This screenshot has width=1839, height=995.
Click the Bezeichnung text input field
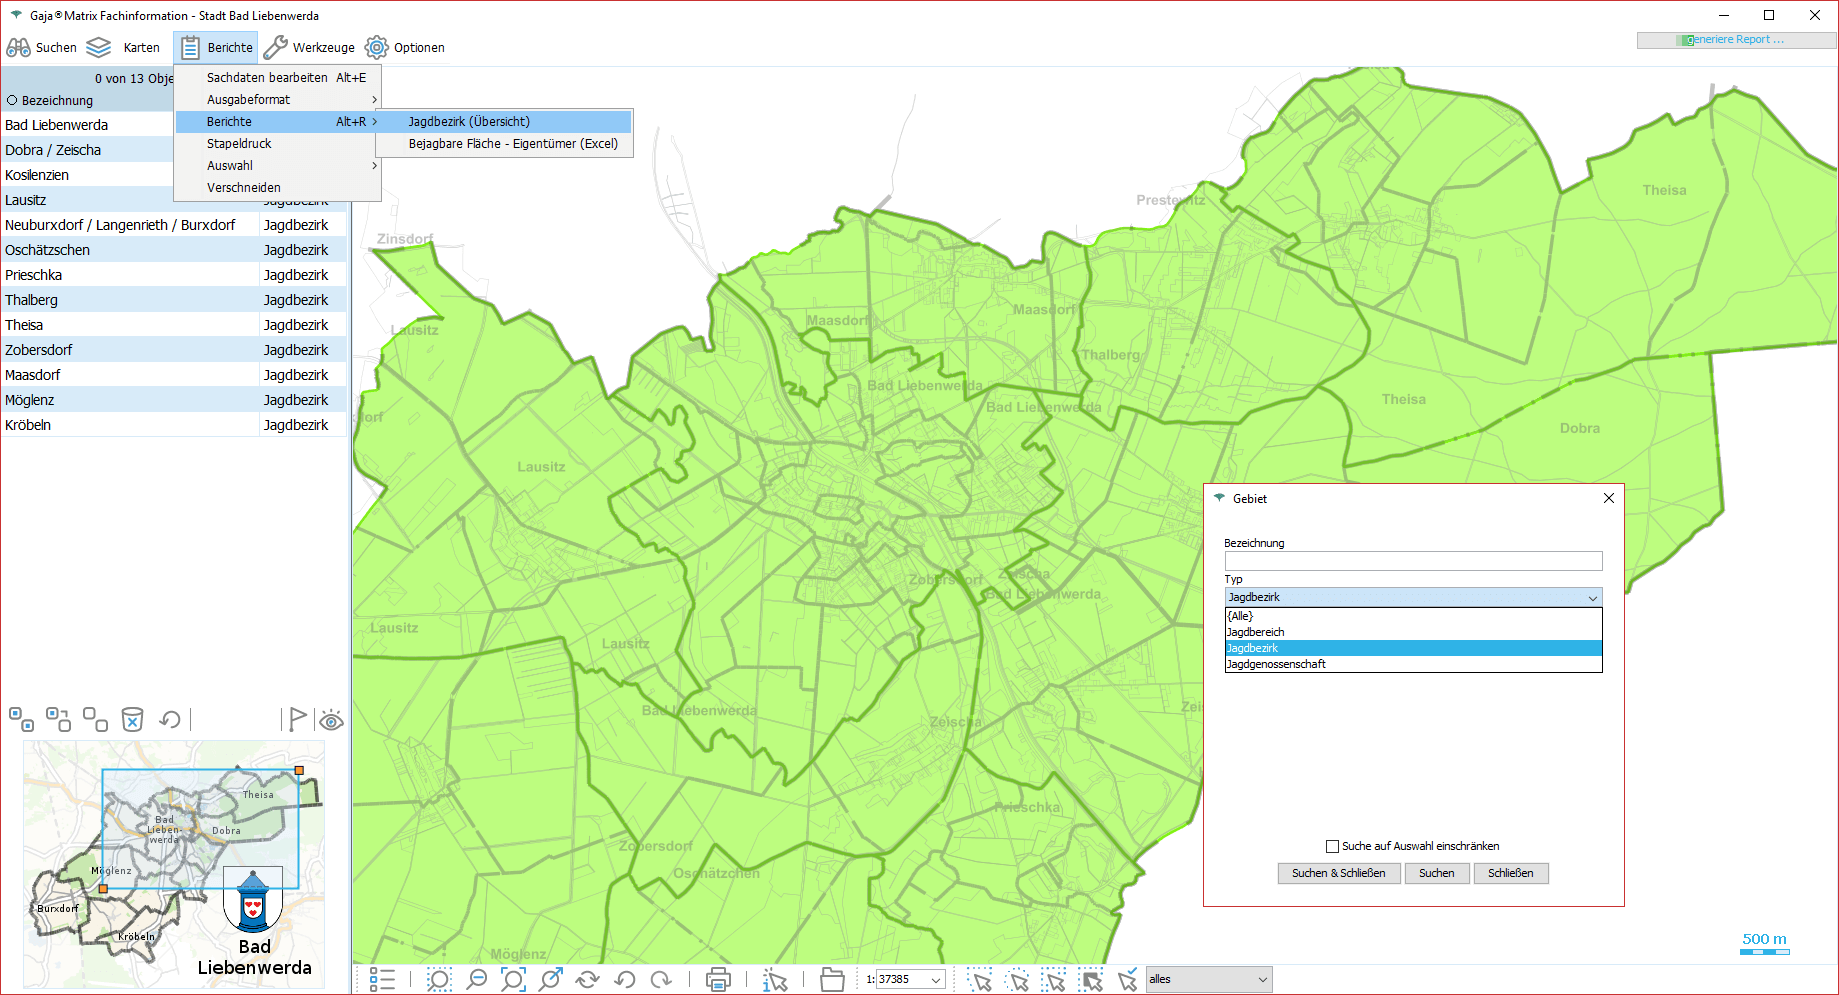[x=1412, y=561]
